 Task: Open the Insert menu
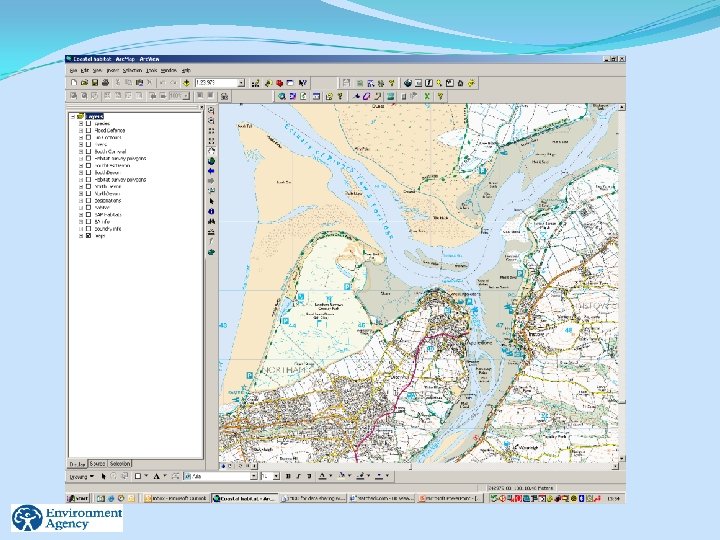tap(112, 71)
